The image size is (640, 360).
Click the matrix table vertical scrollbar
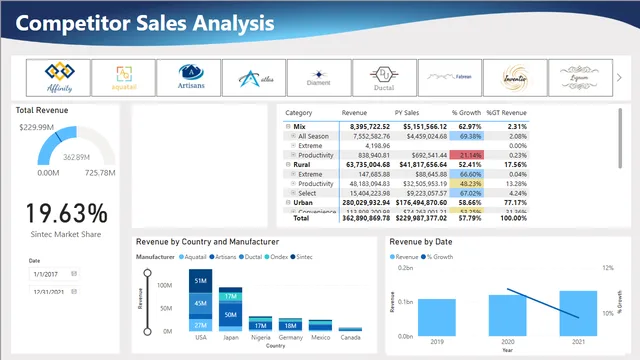tap(620, 138)
